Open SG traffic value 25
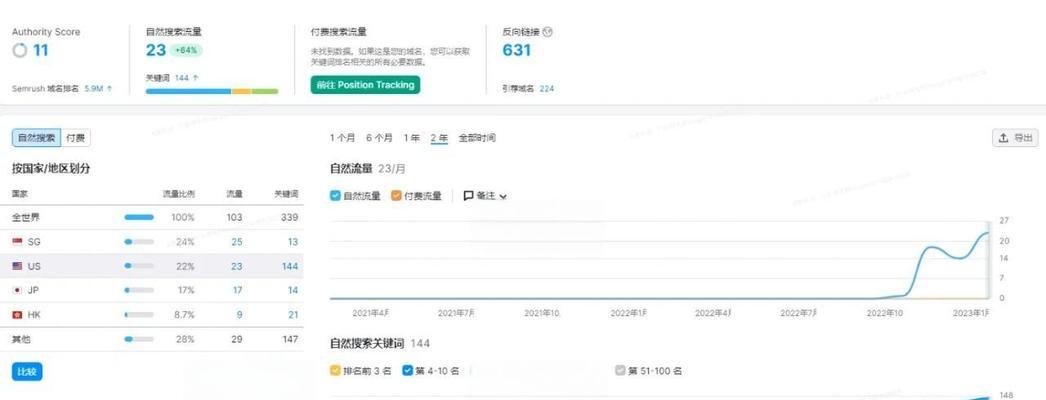 pyautogui.click(x=237, y=242)
